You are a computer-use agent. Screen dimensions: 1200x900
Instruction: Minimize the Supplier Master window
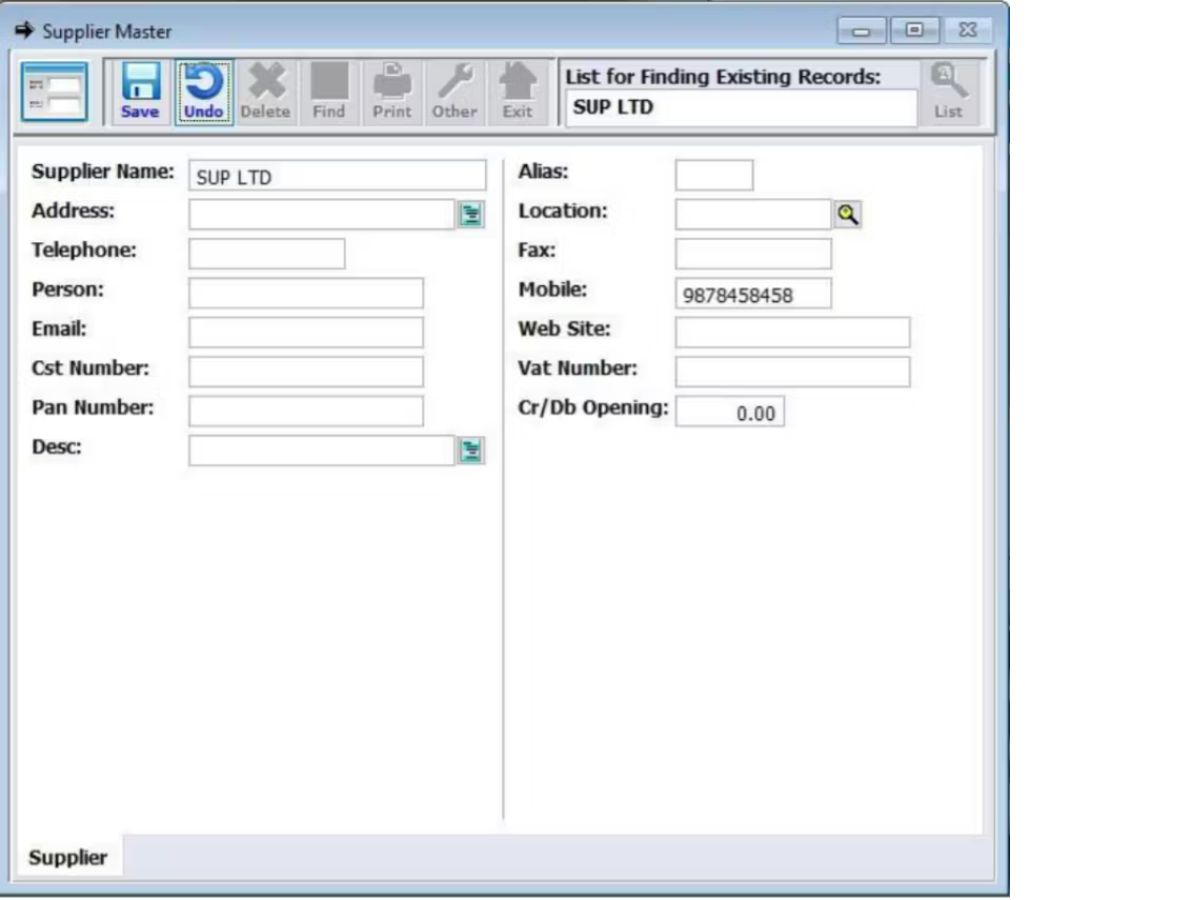tap(861, 31)
